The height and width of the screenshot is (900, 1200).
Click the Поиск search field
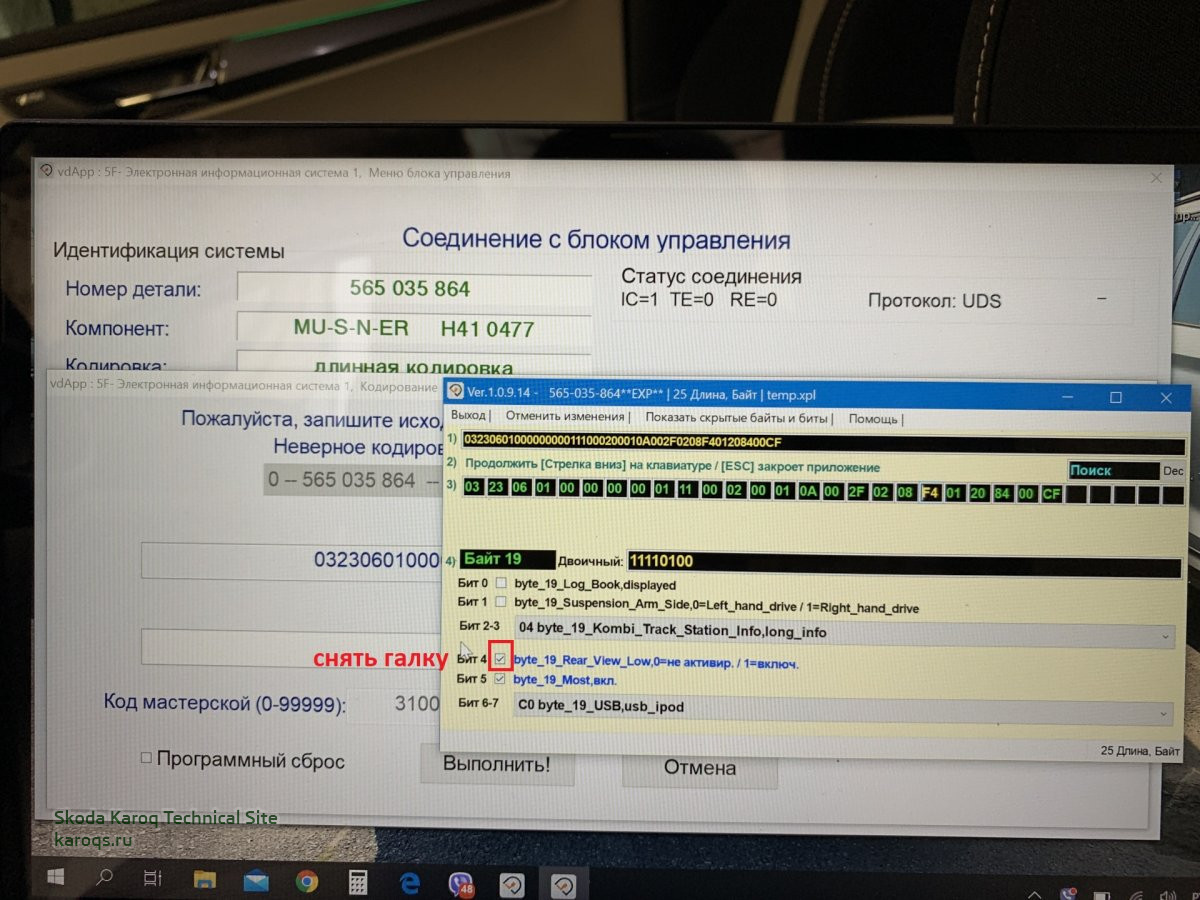1112,470
